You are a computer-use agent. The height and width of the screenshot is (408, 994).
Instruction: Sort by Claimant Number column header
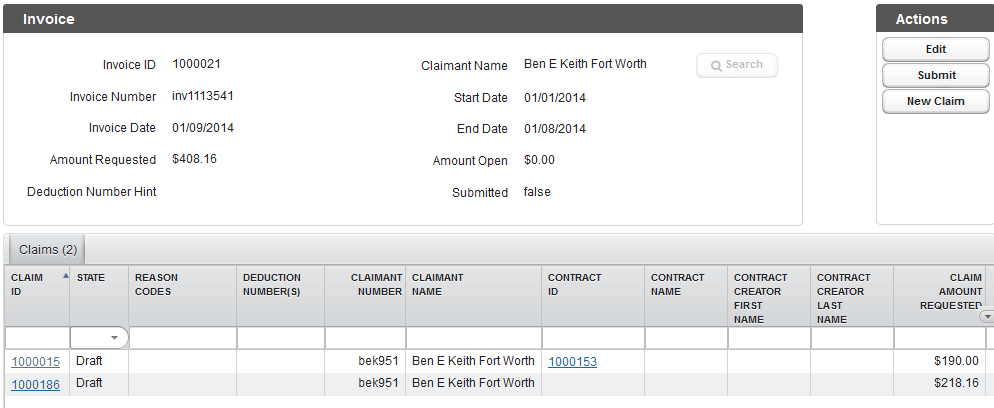coord(376,284)
